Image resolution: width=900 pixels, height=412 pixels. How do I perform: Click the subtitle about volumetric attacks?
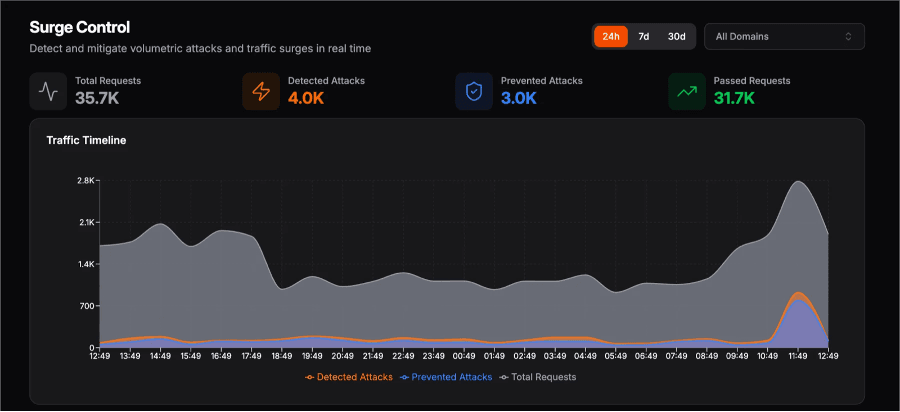click(200, 49)
